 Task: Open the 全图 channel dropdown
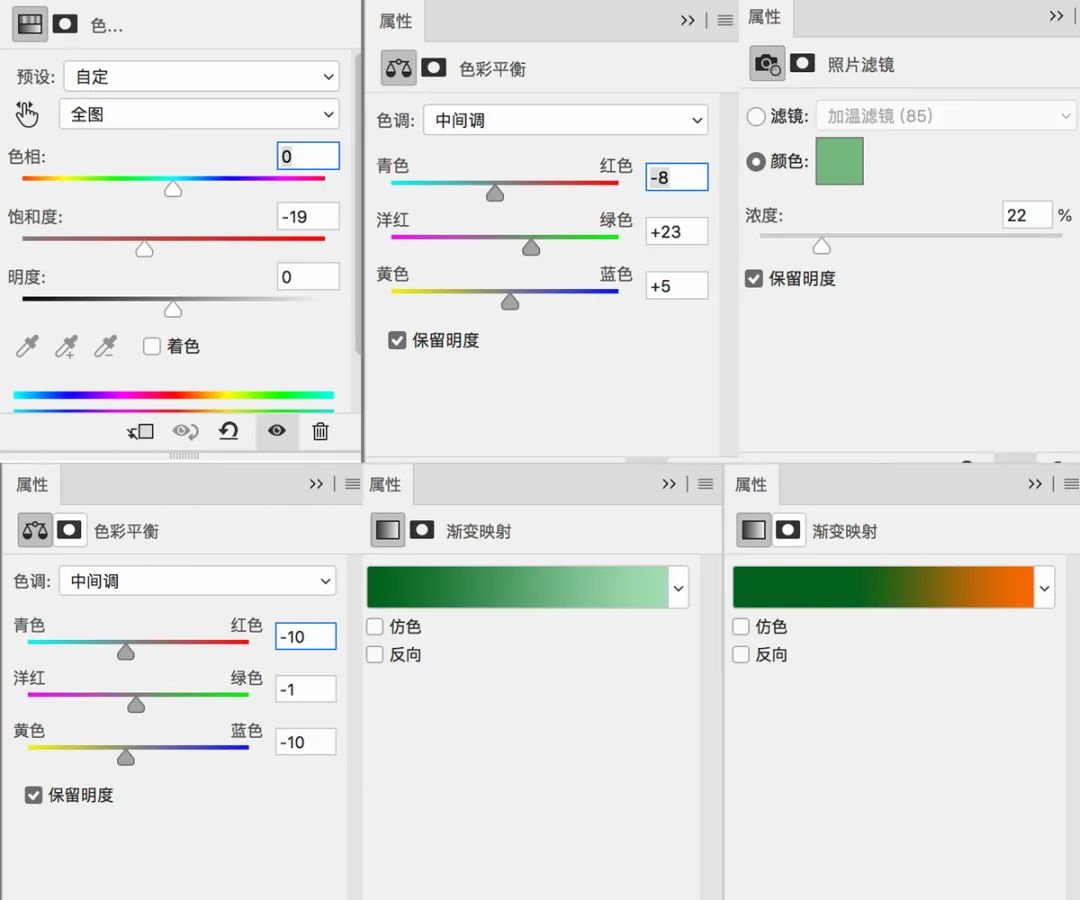[199, 114]
